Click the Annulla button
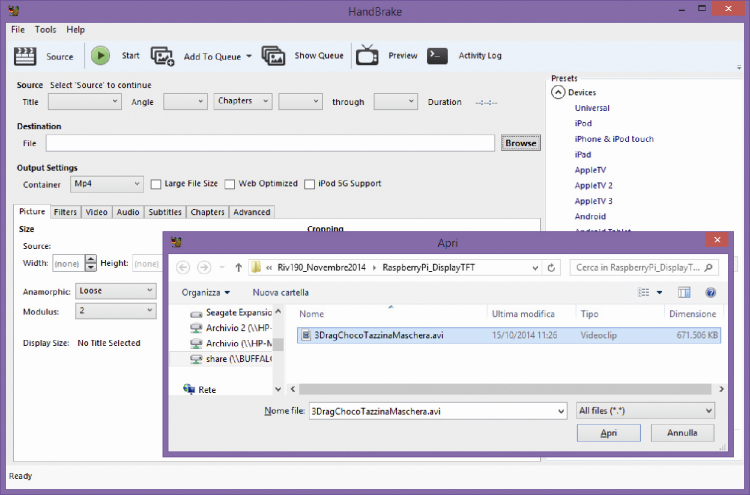Screen dimensions: 750x495 (x=683, y=433)
